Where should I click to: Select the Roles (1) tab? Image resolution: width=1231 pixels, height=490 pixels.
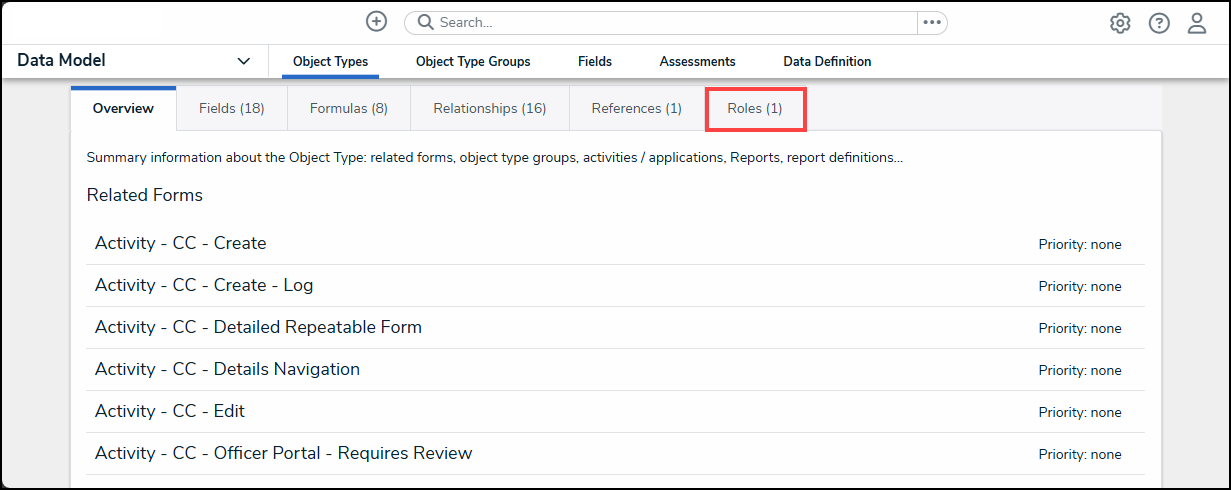click(x=755, y=108)
